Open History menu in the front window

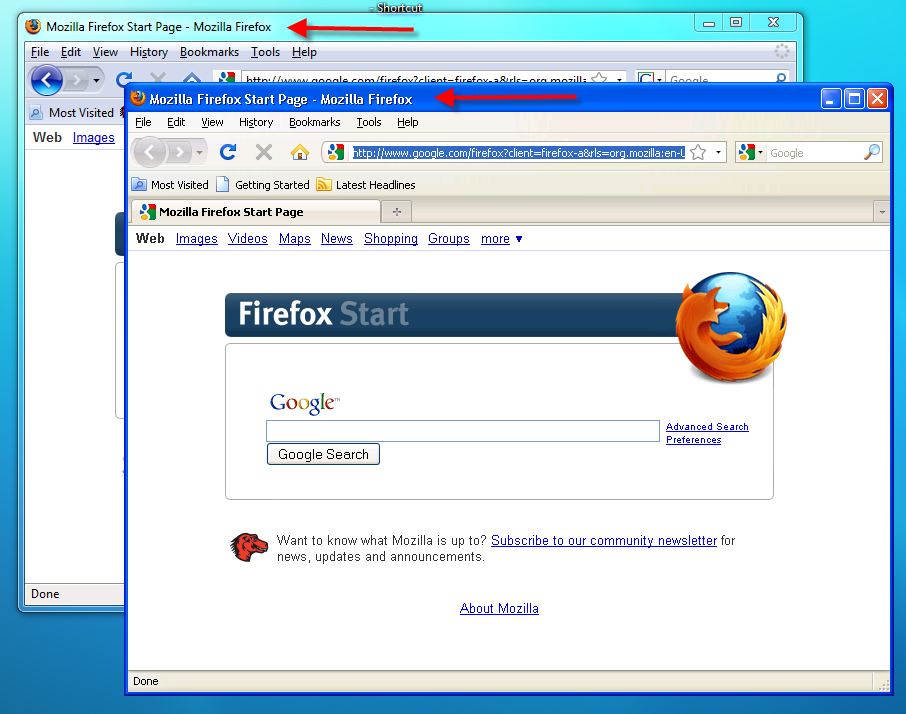(x=256, y=122)
